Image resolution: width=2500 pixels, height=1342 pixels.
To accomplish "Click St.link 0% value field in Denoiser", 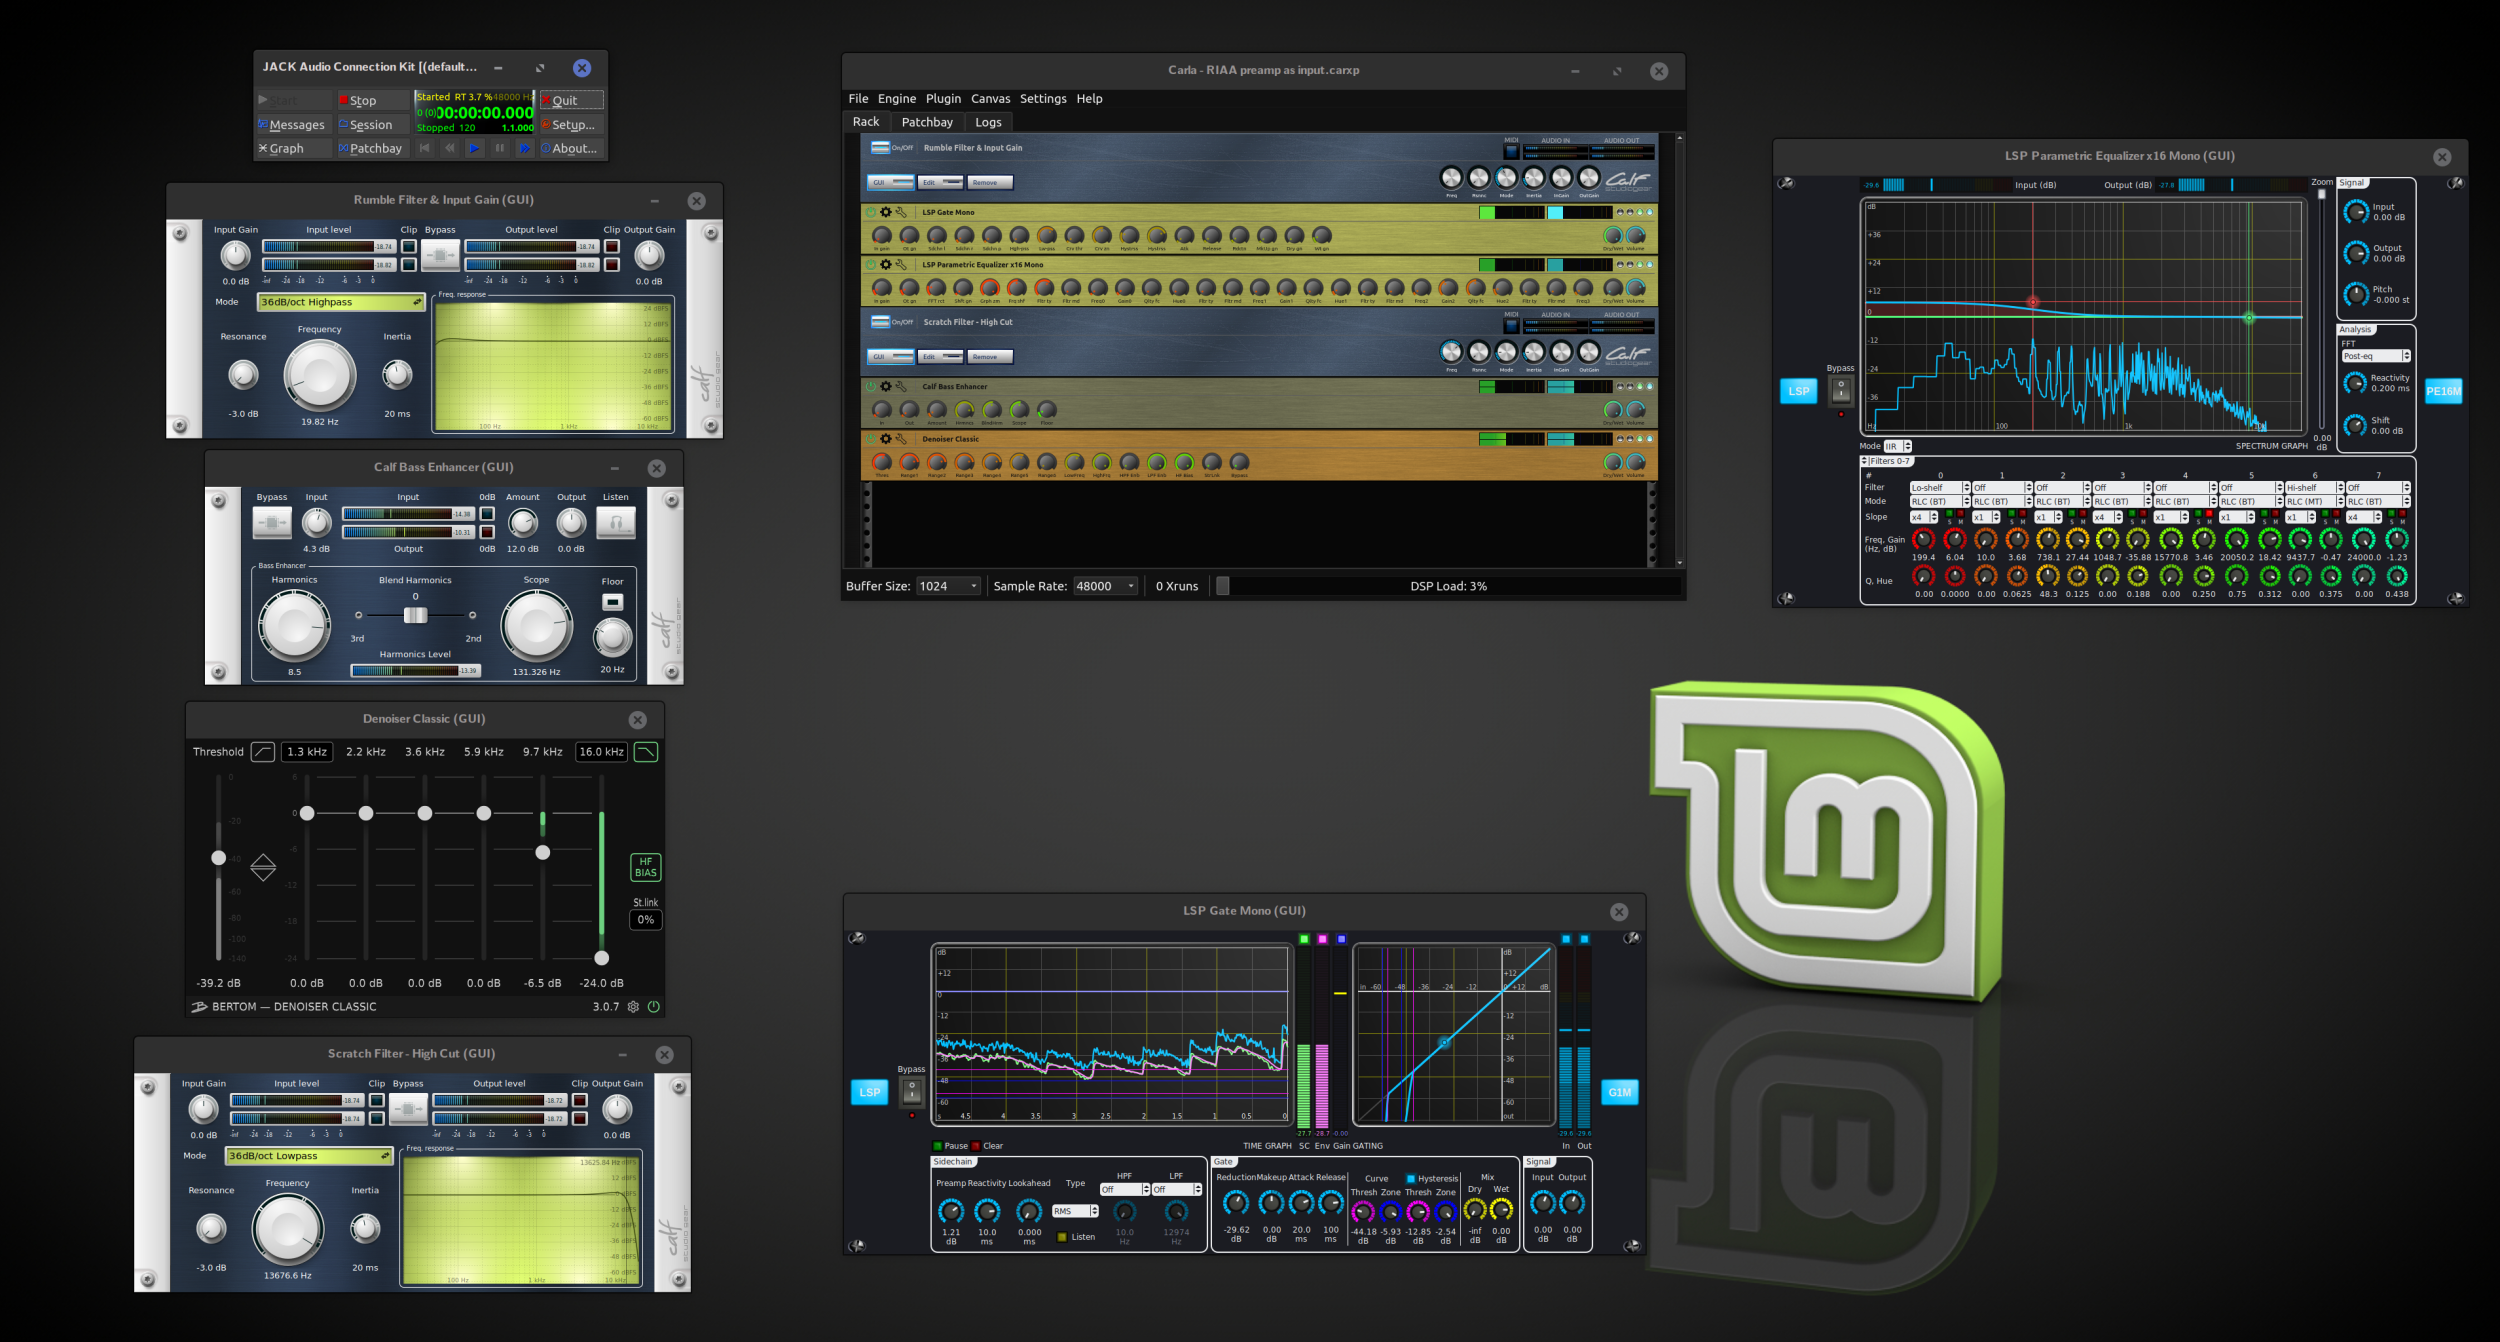I will point(646,920).
